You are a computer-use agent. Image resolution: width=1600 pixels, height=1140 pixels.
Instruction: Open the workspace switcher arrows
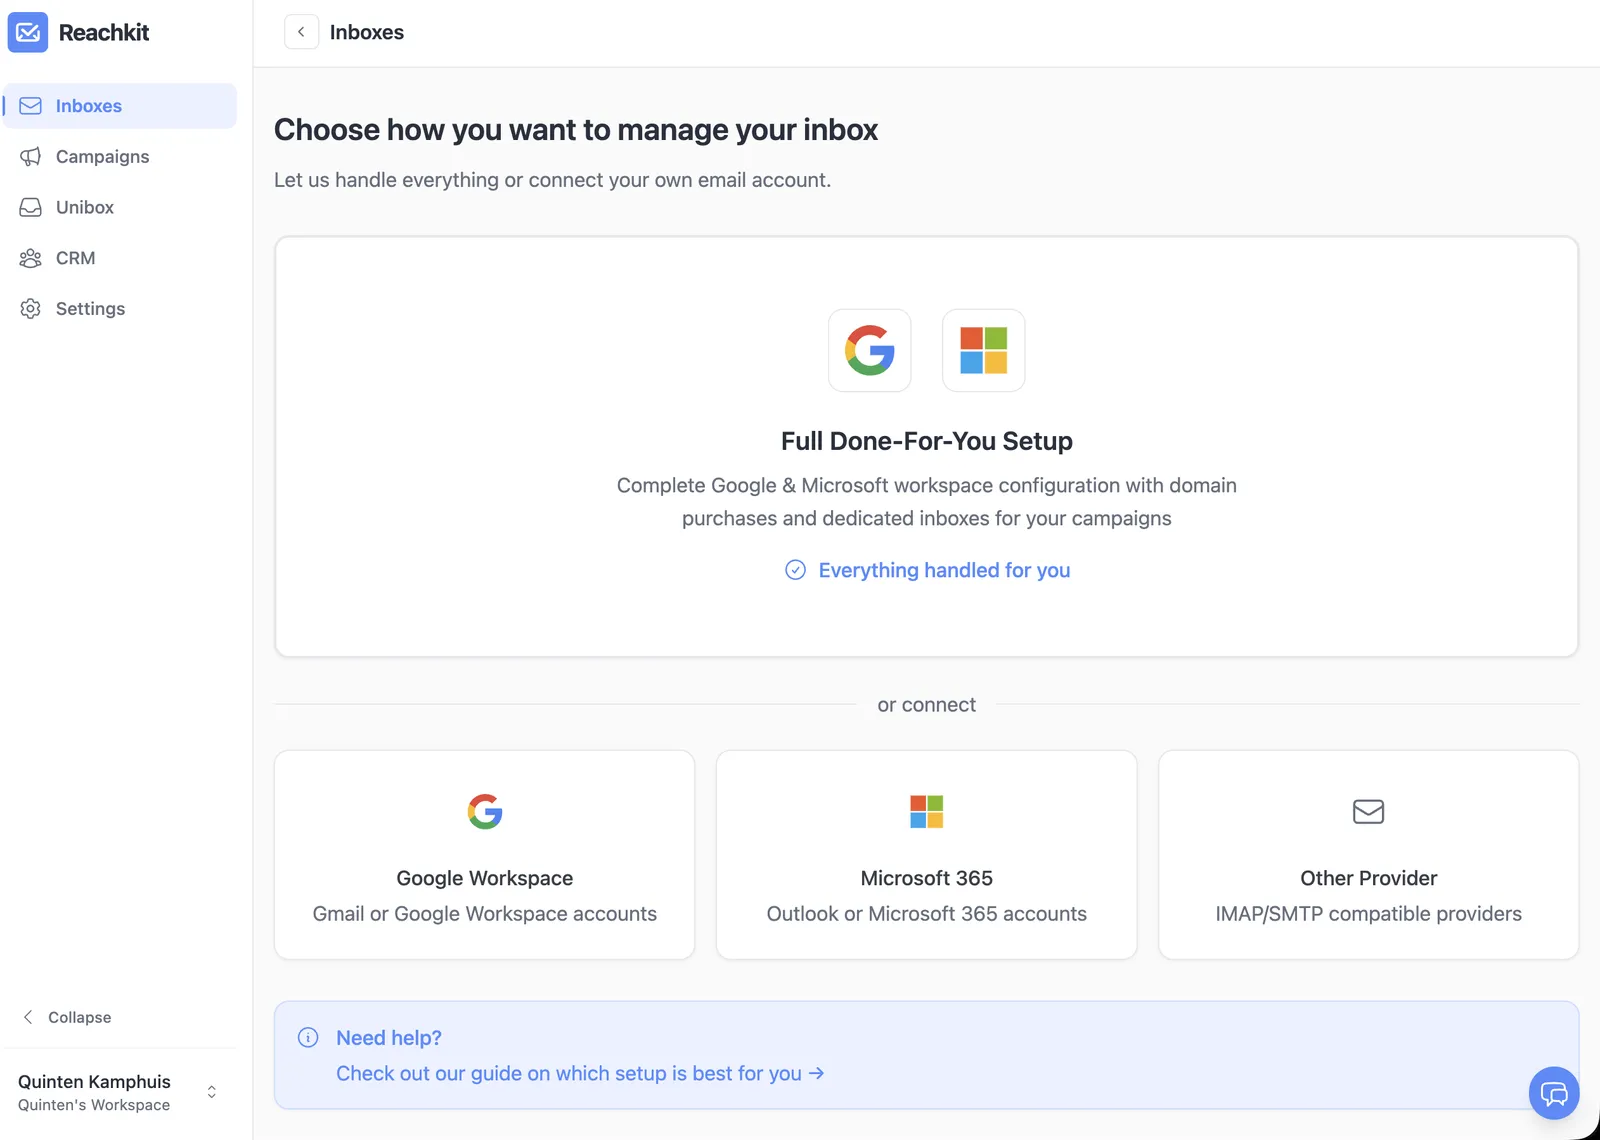[x=212, y=1092]
